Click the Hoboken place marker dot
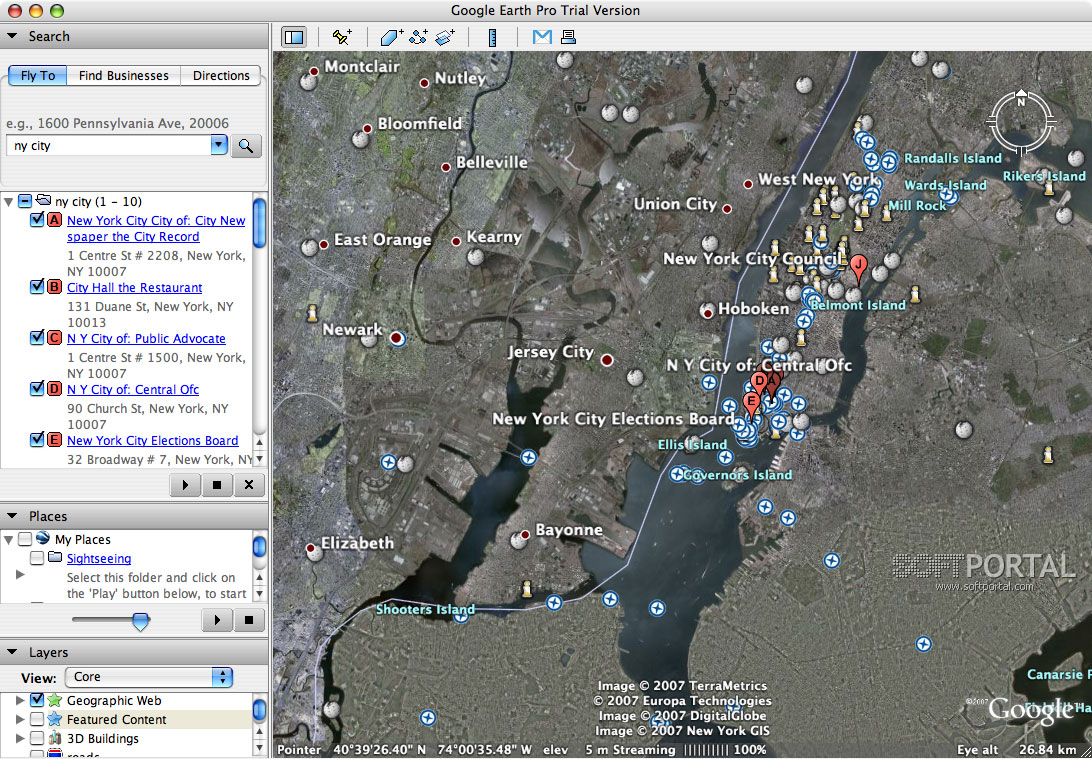Viewport: 1092px width, 759px height. [x=708, y=313]
